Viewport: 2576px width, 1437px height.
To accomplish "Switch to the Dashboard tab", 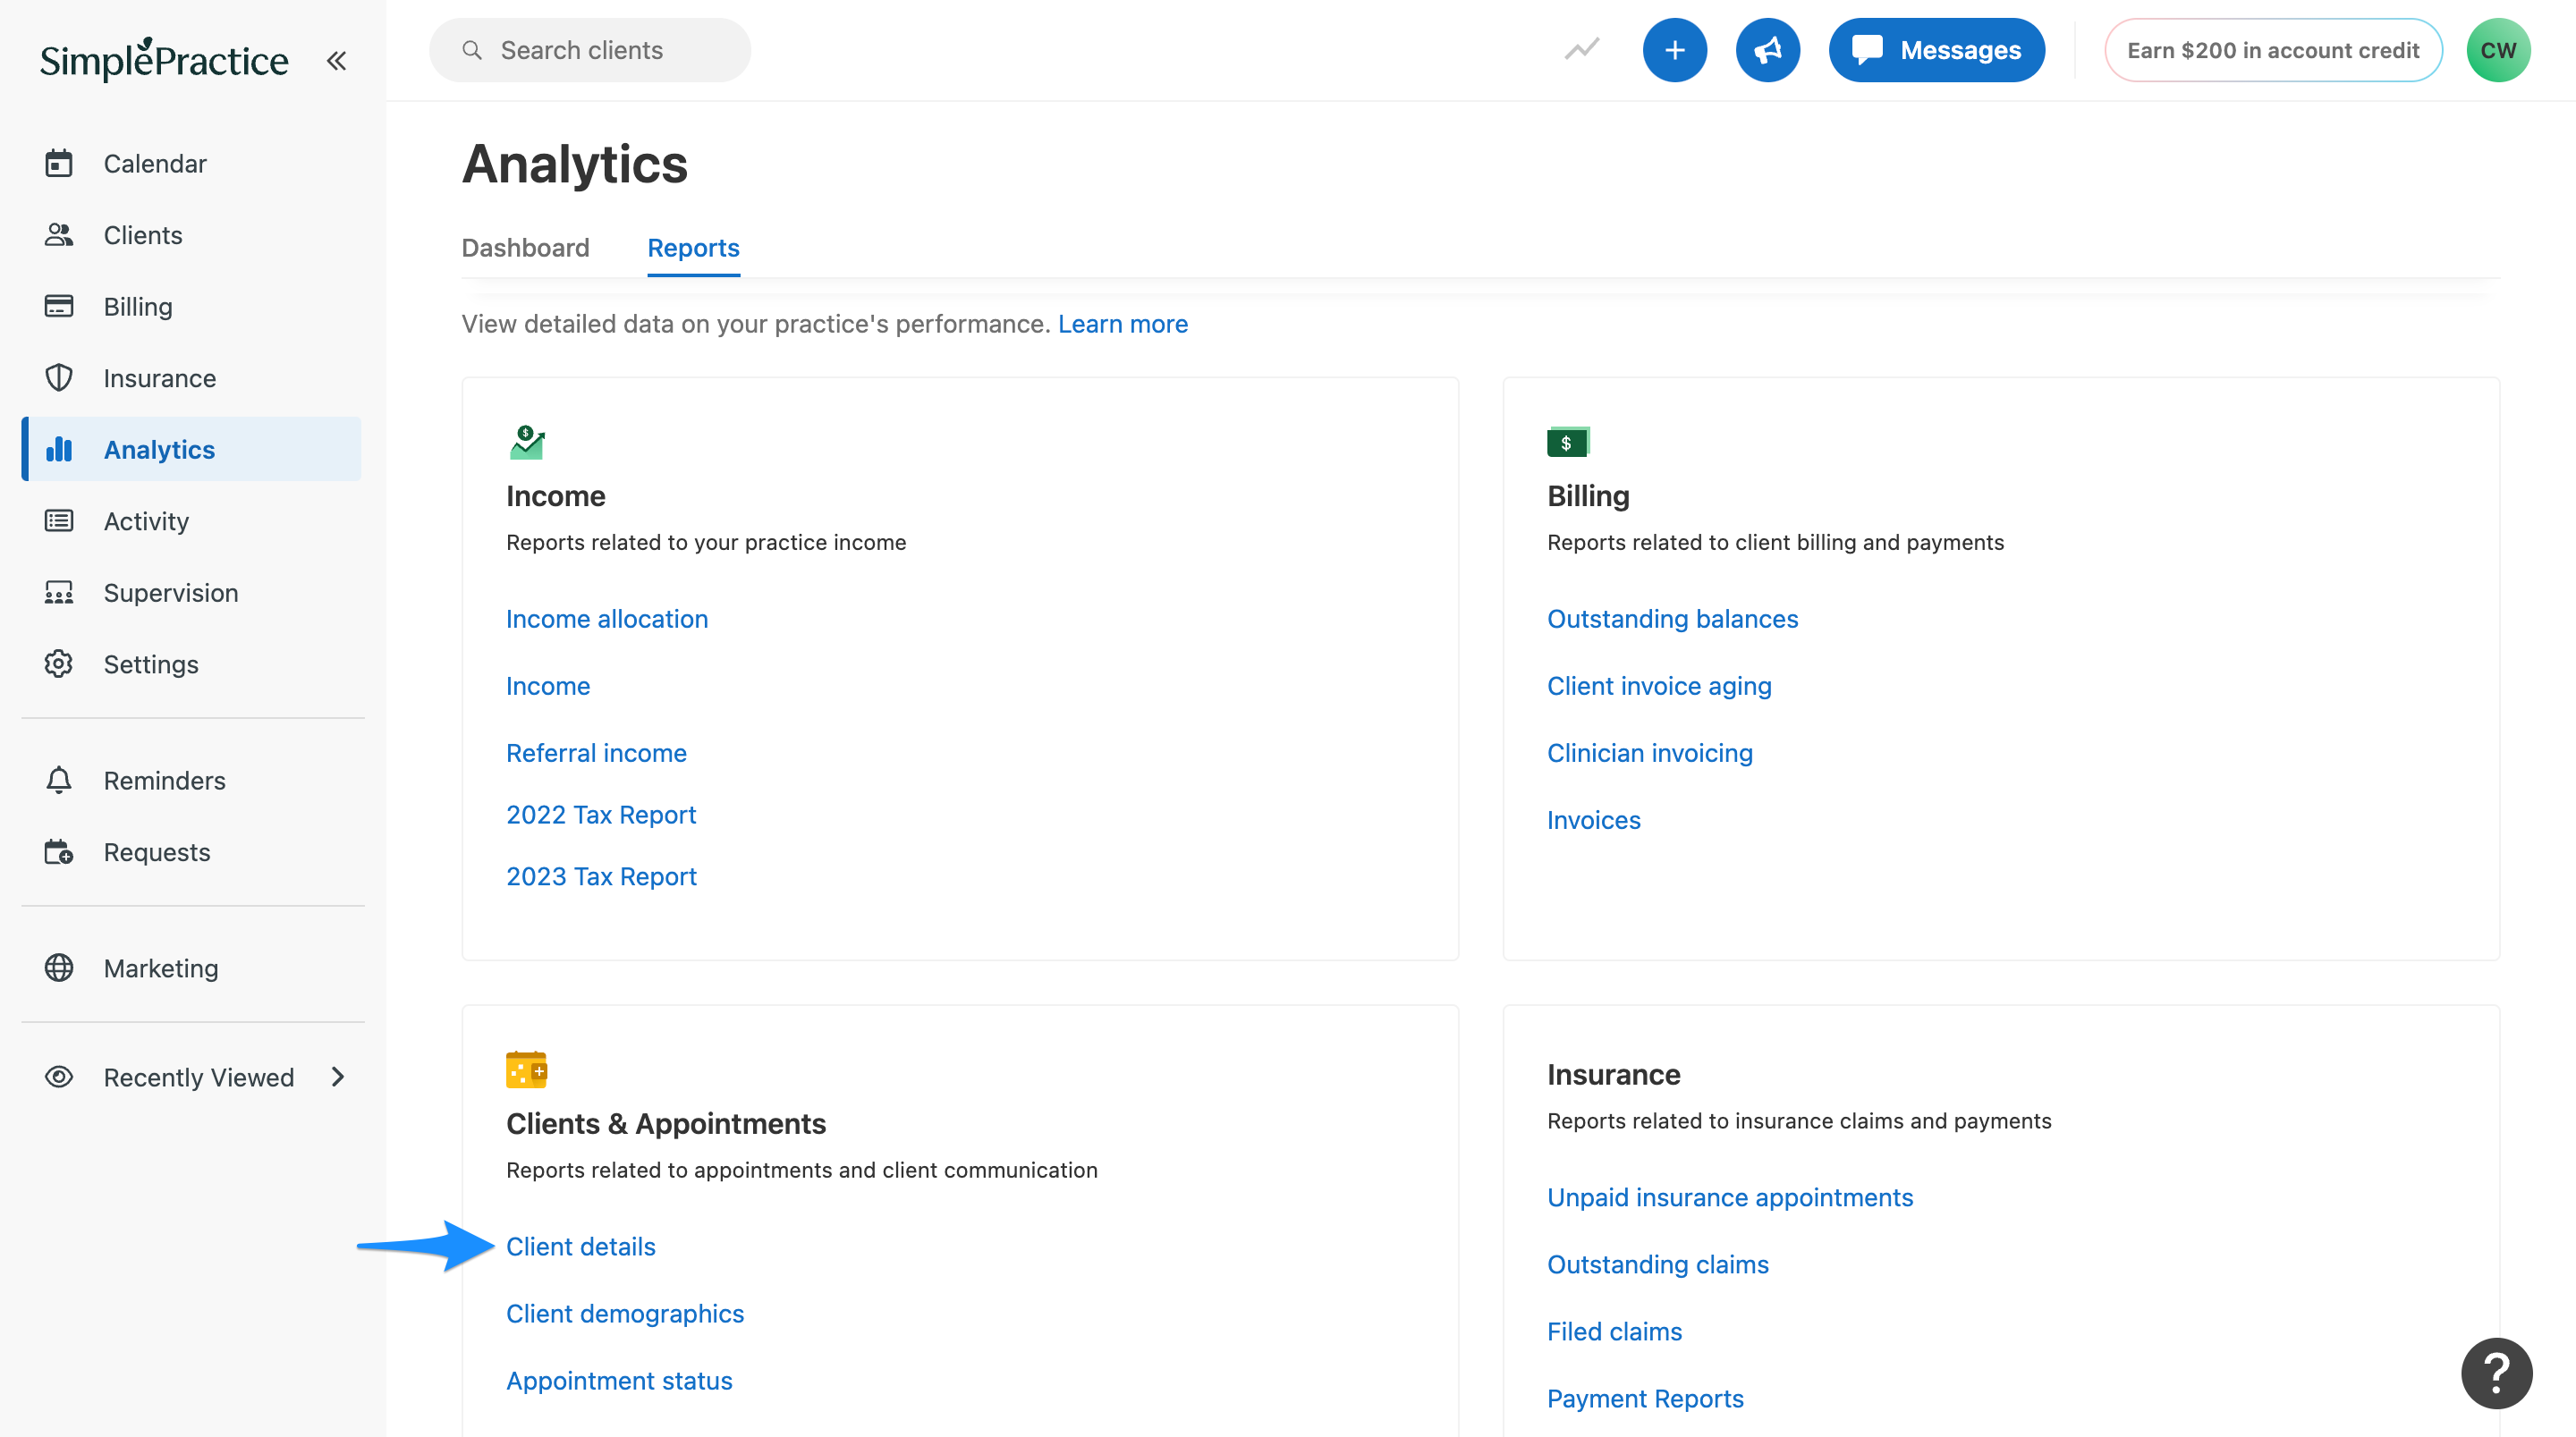I will pyautogui.click(x=525, y=248).
